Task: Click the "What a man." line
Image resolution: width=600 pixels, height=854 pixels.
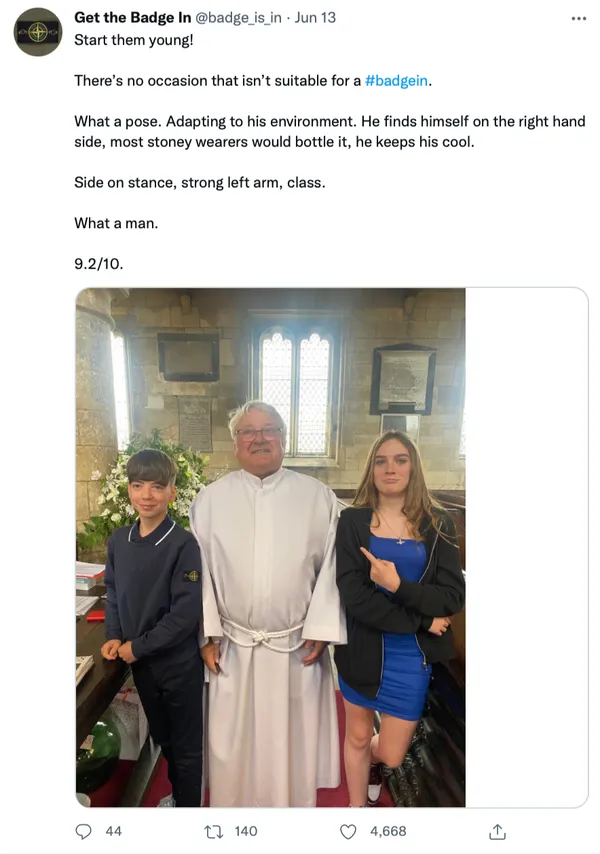Action: [x=116, y=223]
